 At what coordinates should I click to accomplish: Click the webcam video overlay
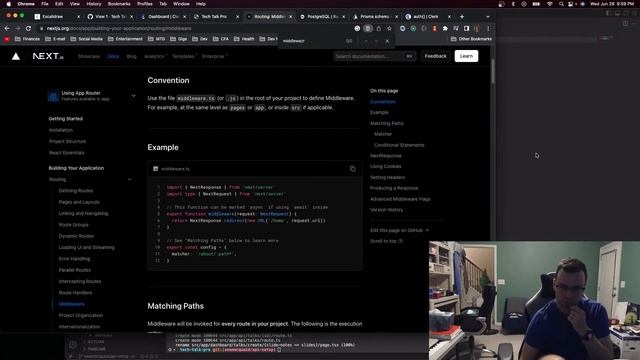534,300
